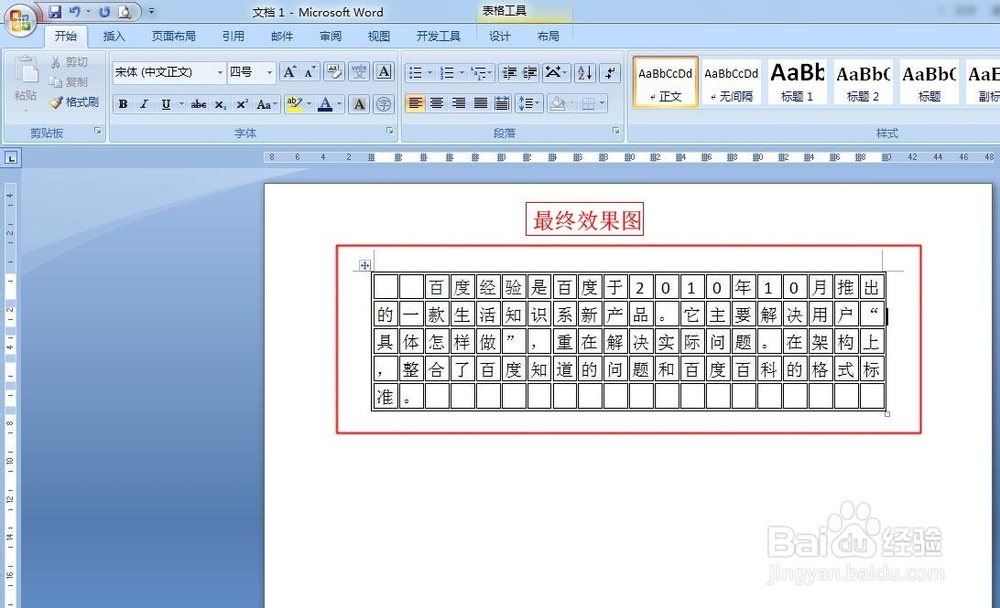Apply the 标题 1 style
Viewport: 1000px width, 608px height.
click(x=797, y=82)
